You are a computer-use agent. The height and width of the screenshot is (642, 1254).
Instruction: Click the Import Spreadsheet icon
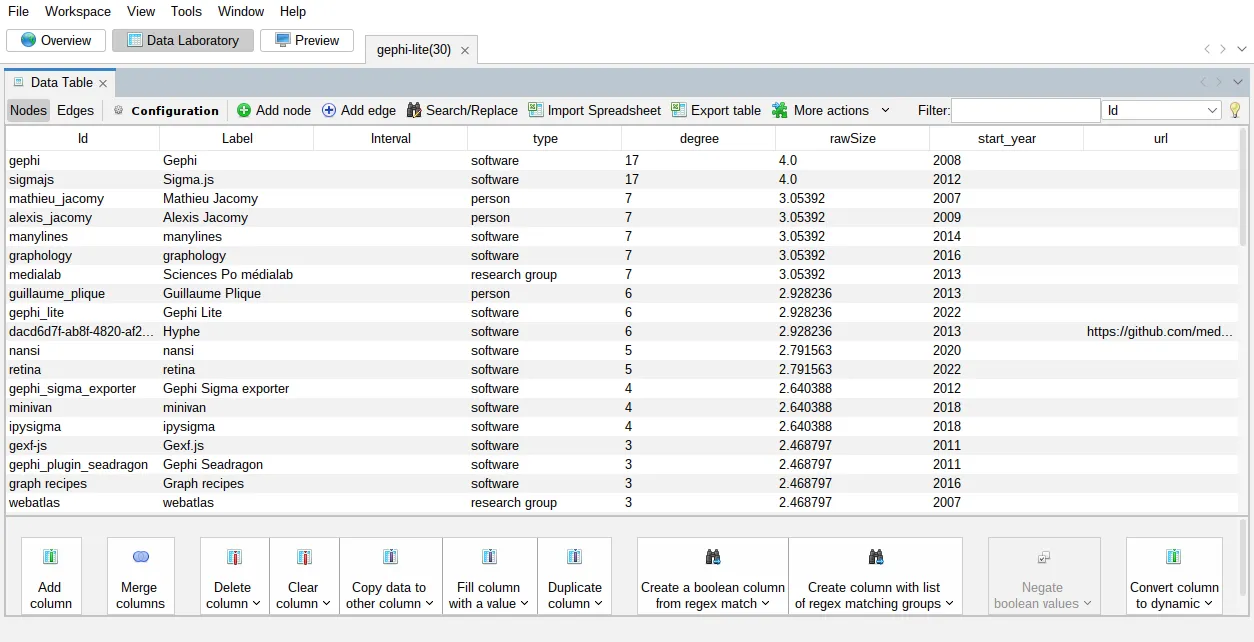tap(536, 111)
